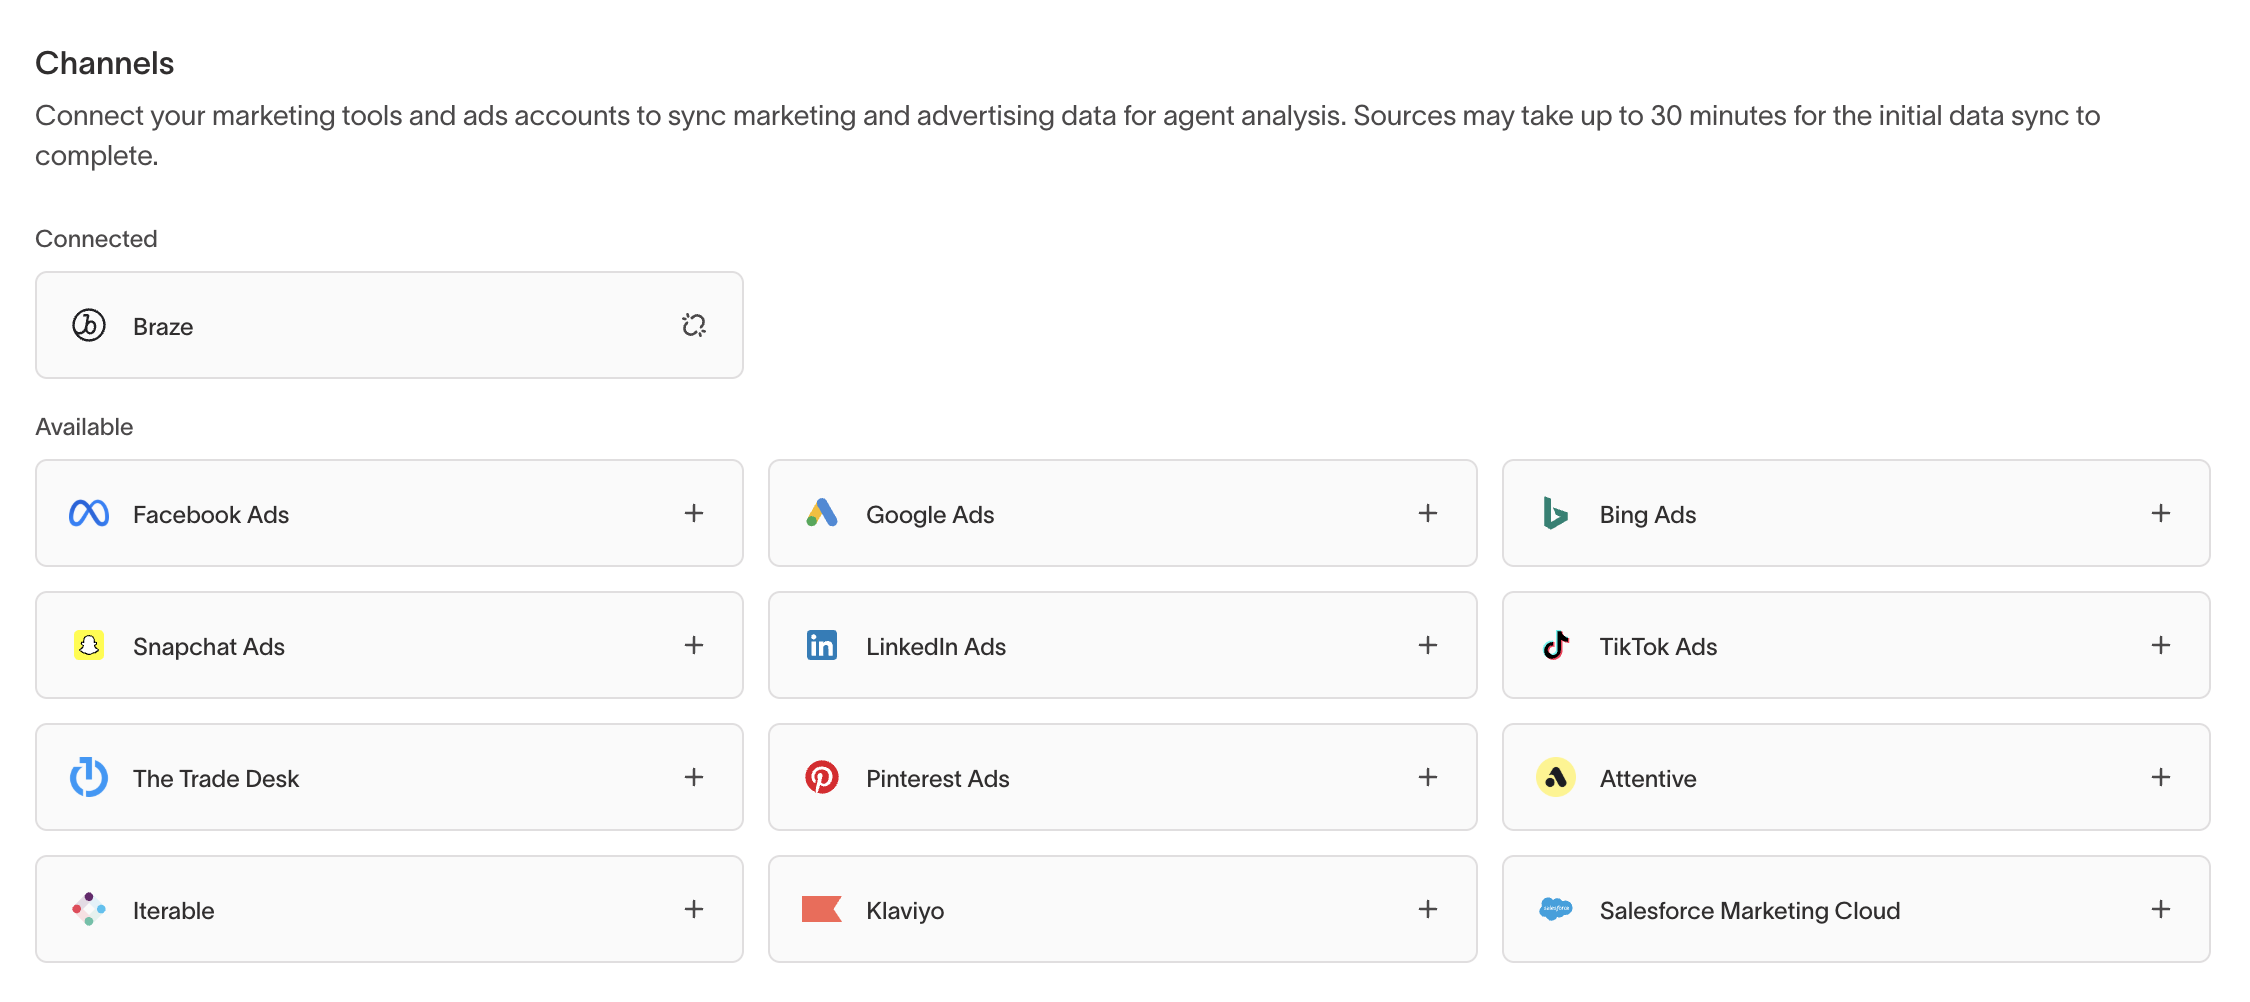Click the Klaviyo flag logo icon
This screenshot has width=2250, height=1002.
(x=822, y=909)
